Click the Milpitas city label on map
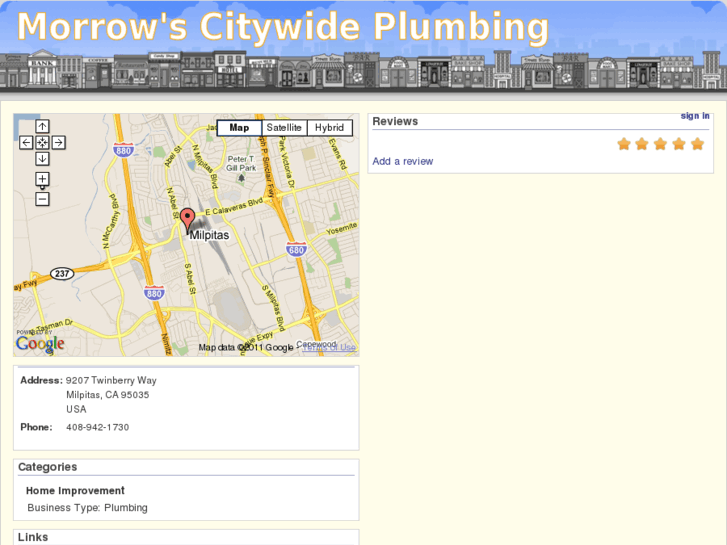The width and height of the screenshot is (727, 545). (209, 235)
